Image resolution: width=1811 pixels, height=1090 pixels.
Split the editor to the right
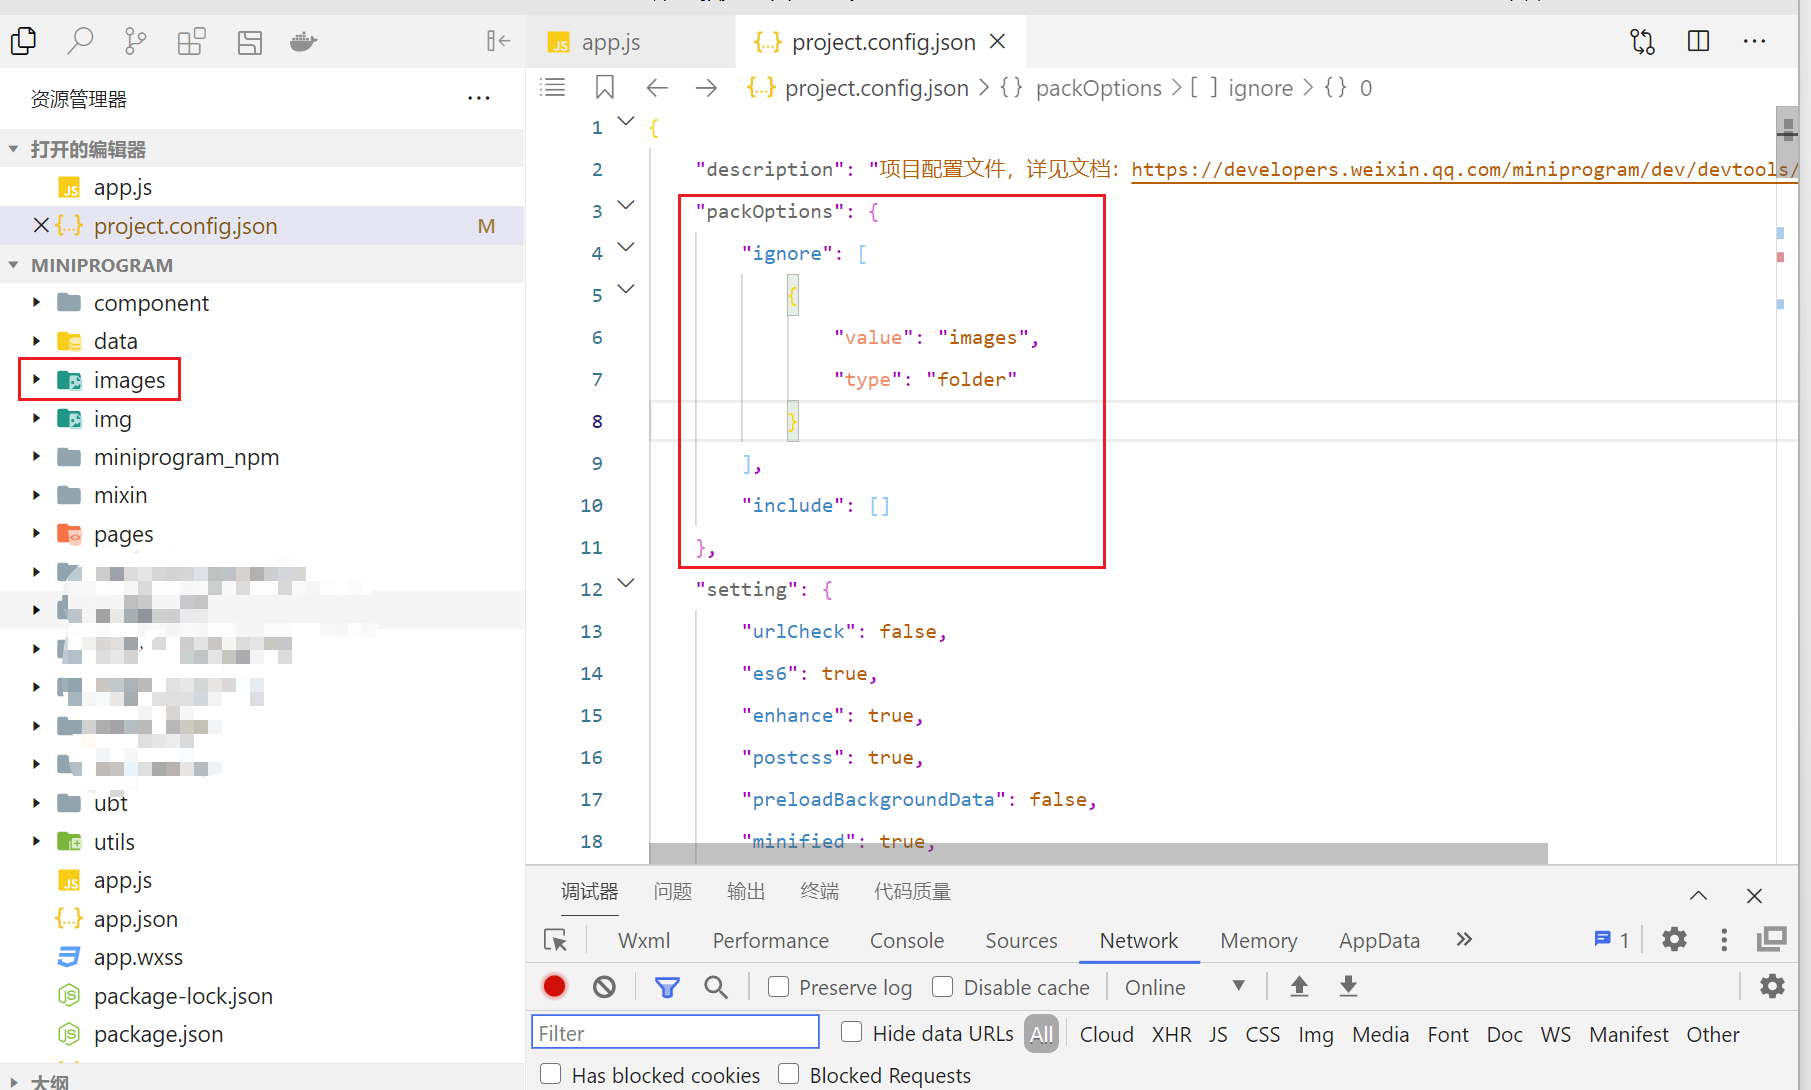[x=1698, y=41]
